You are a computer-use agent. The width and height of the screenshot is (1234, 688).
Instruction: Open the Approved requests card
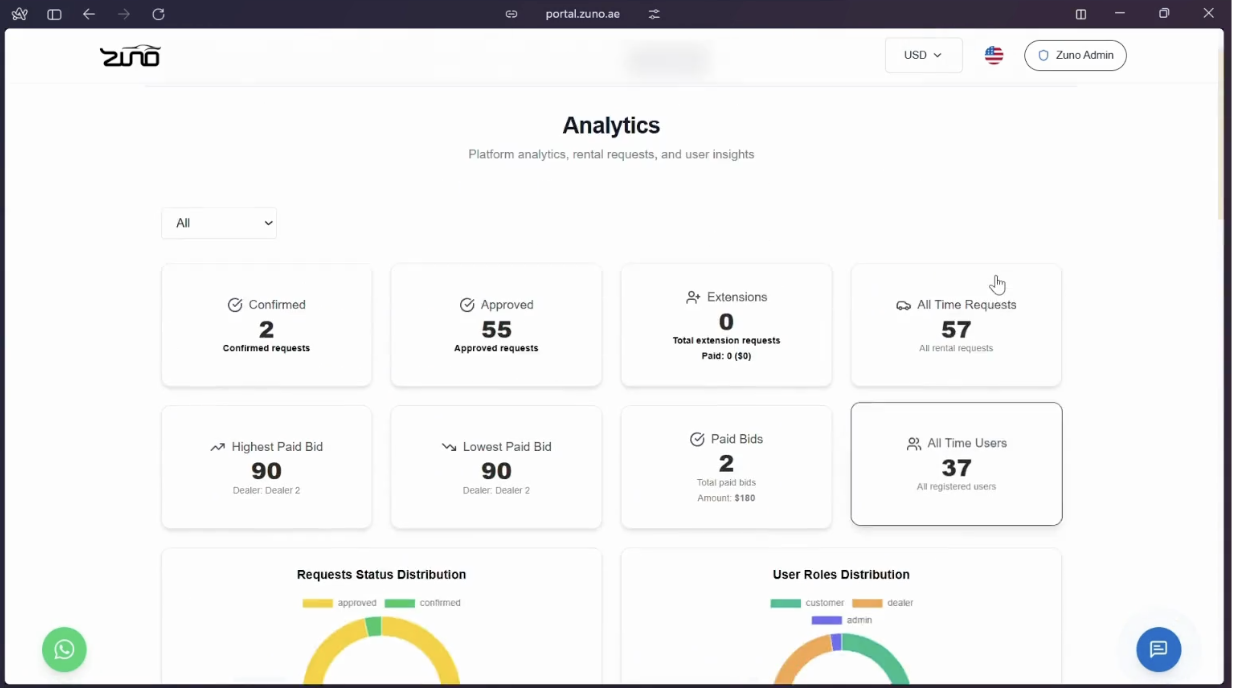(497, 325)
